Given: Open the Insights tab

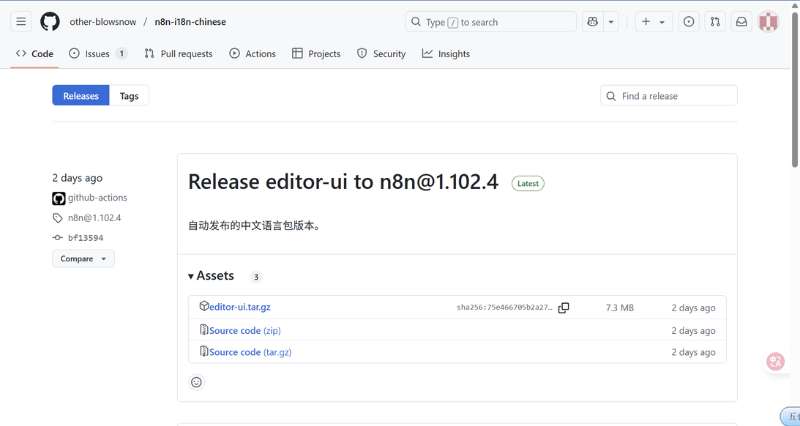Looking at the screenshot, I should pos(446,54).
